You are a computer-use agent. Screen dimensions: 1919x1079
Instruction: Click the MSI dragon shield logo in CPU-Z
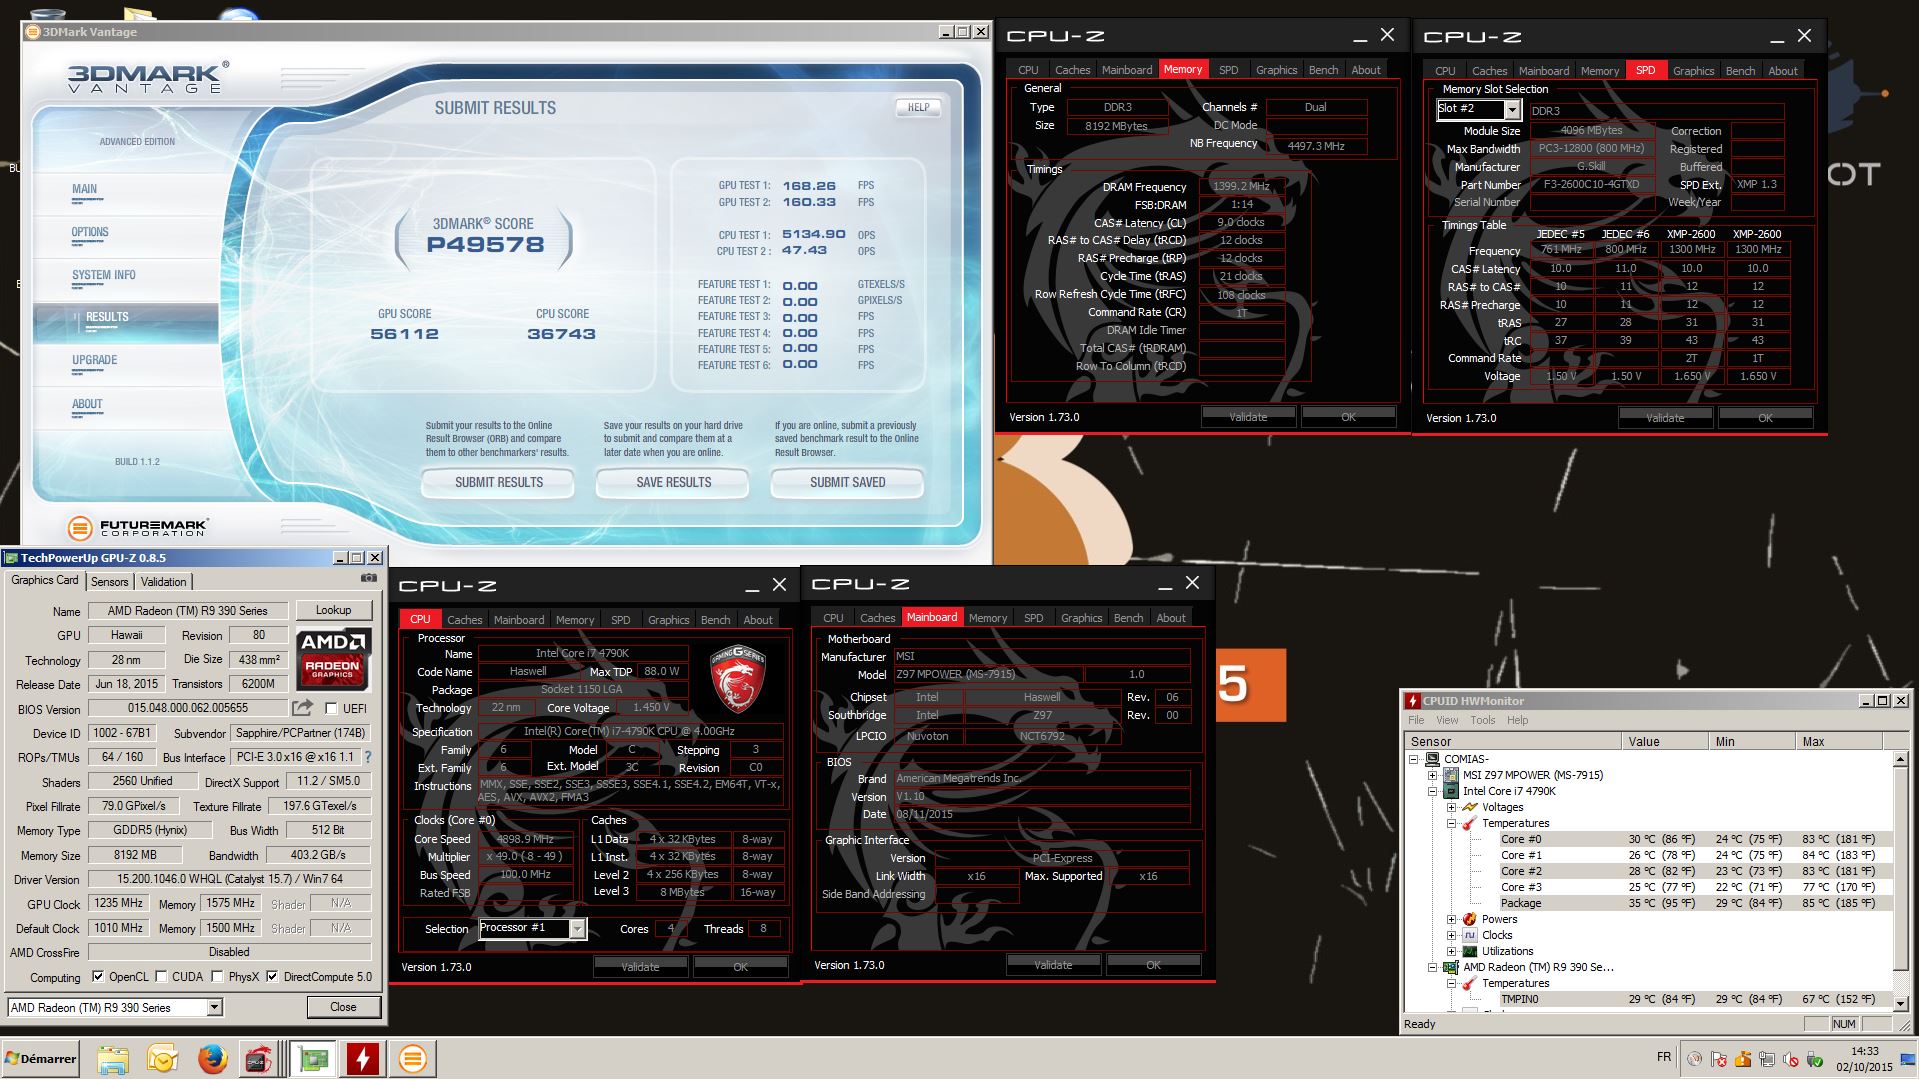pyautogui.click(x=737, y=677)
